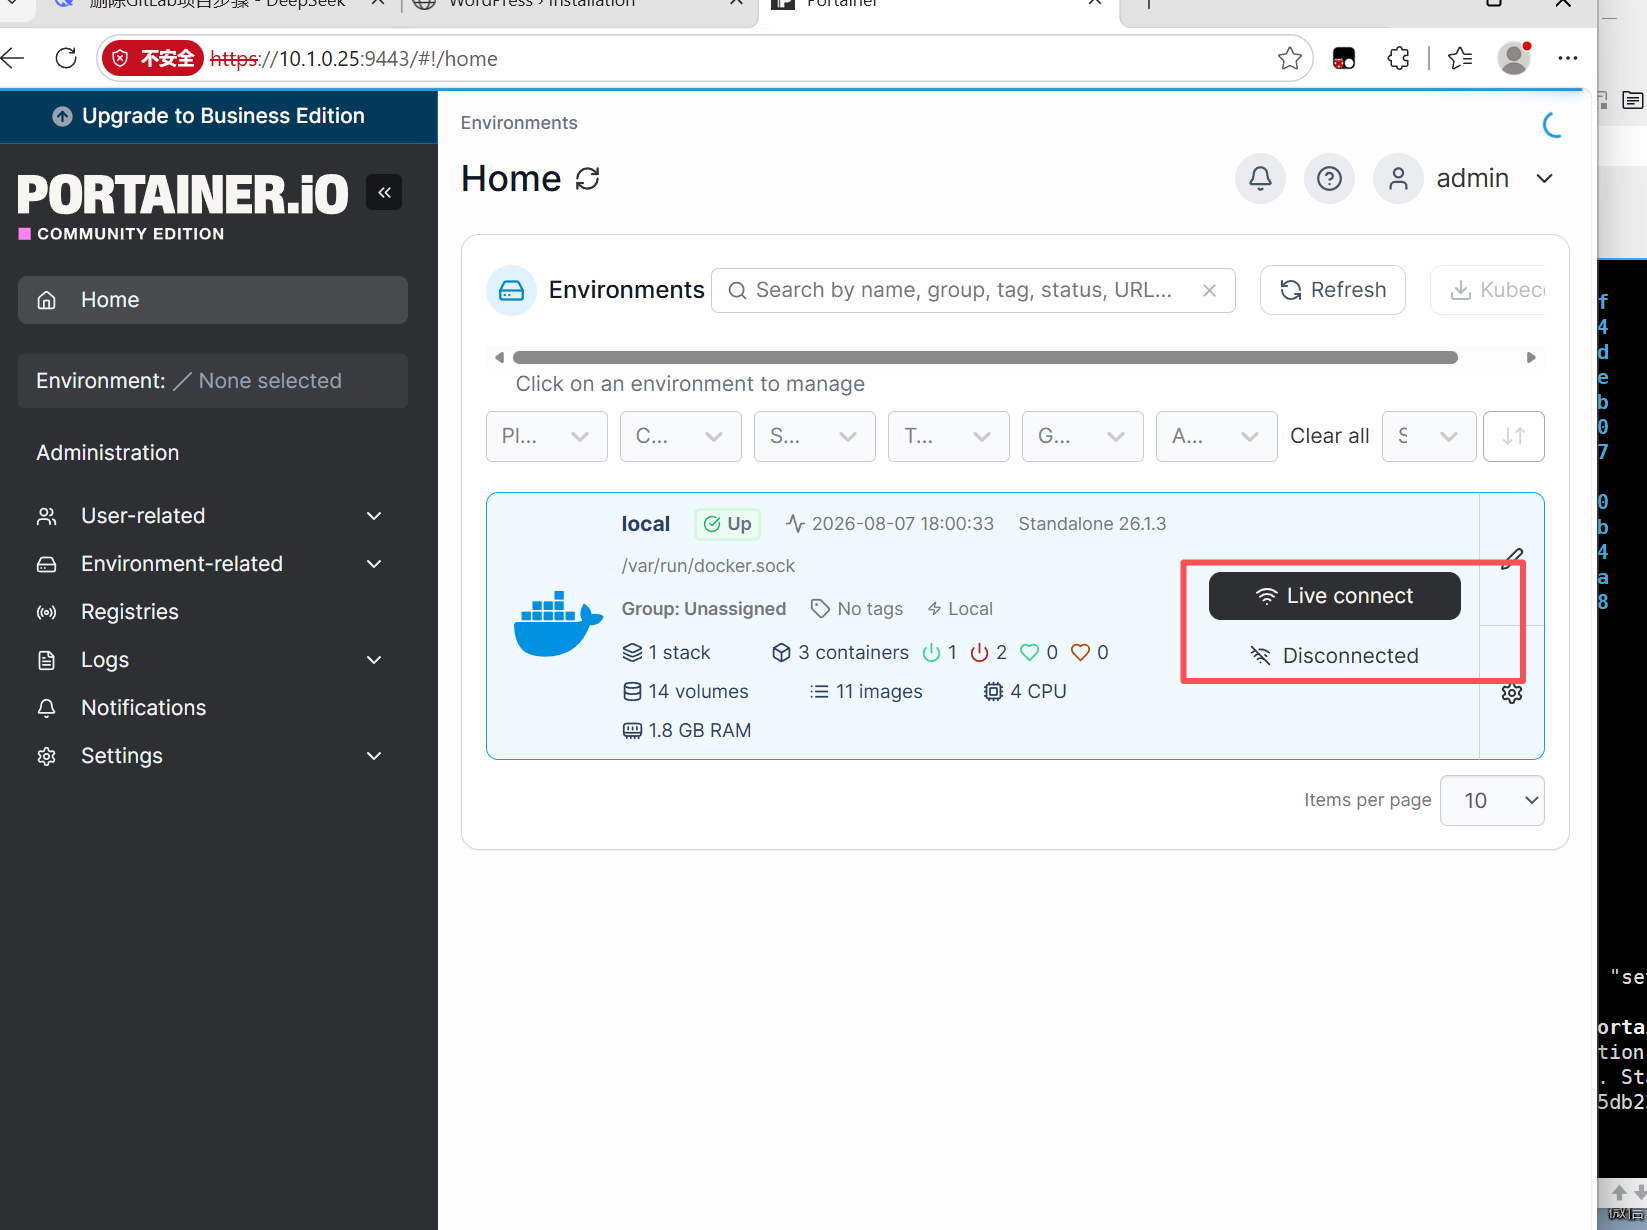1647x1230 pixels.
Task: Click the PORTAINER.iO logo
Action: (183, 194)
